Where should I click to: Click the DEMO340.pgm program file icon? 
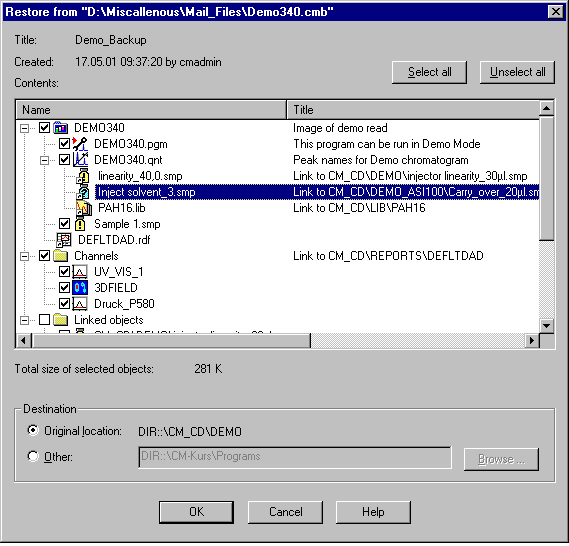point(80,144)
